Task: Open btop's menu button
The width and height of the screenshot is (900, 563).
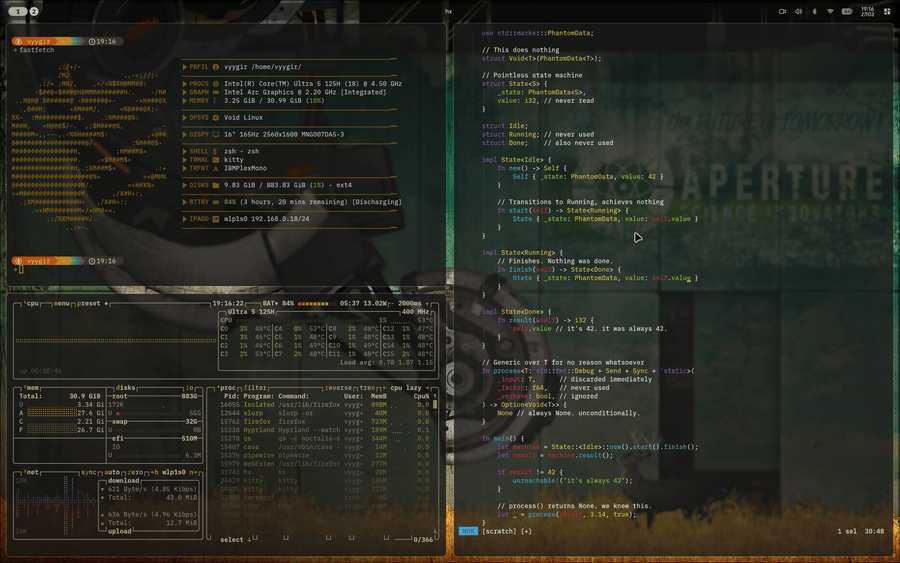Action: tap(61, 304)
